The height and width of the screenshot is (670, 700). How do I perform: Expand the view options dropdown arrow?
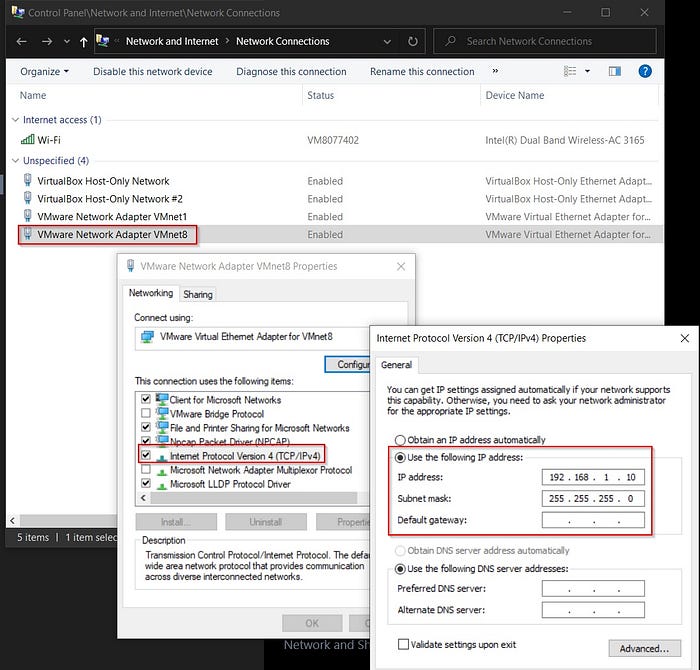587,72
